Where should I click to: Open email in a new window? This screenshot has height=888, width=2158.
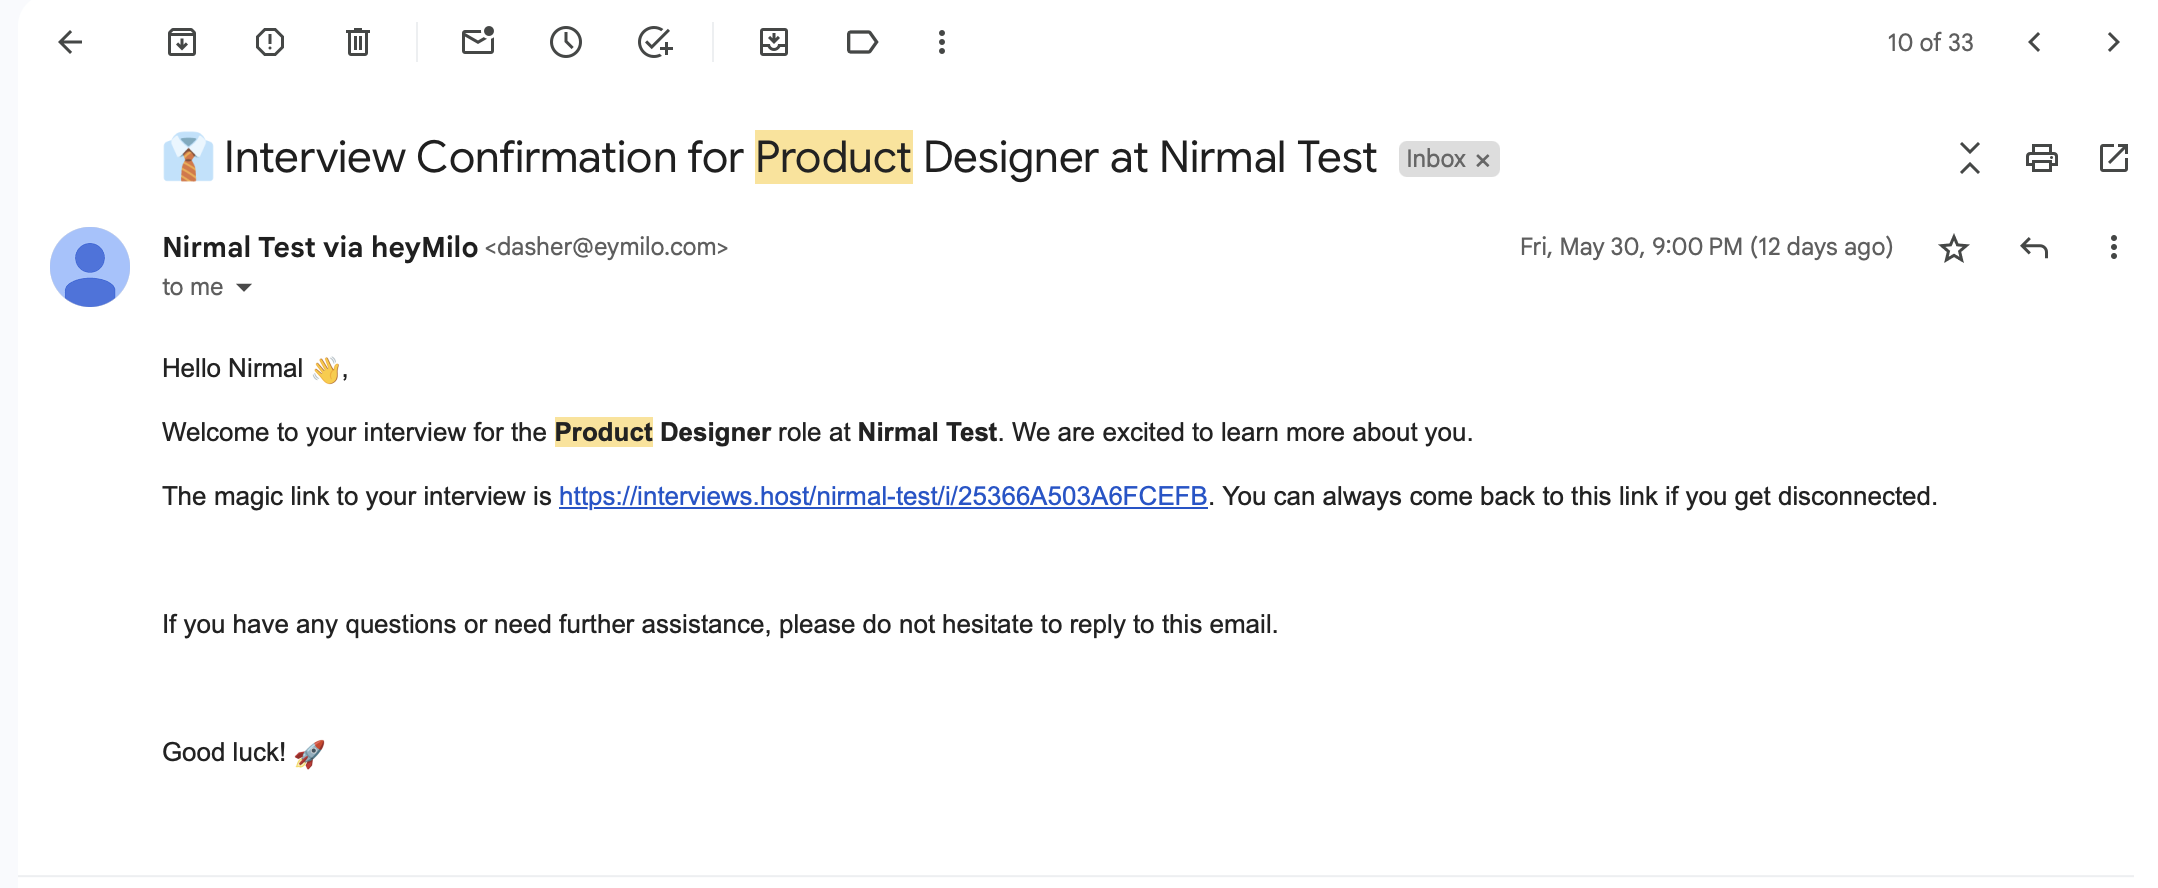pos(2113,158)
